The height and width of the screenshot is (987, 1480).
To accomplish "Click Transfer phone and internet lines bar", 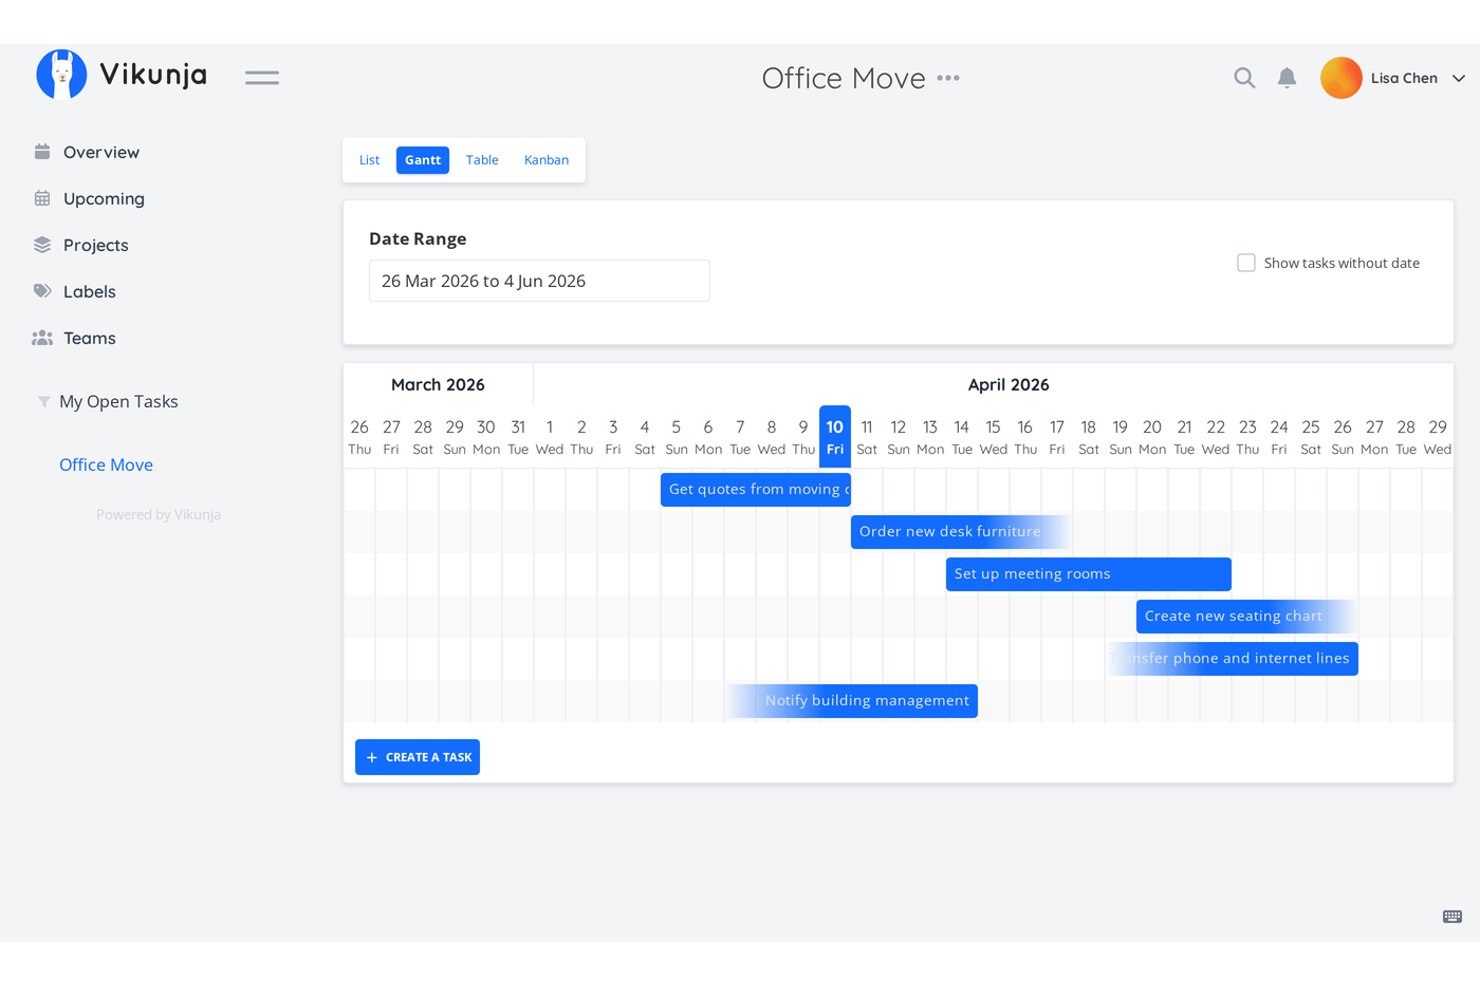I will coord(1231,658).
